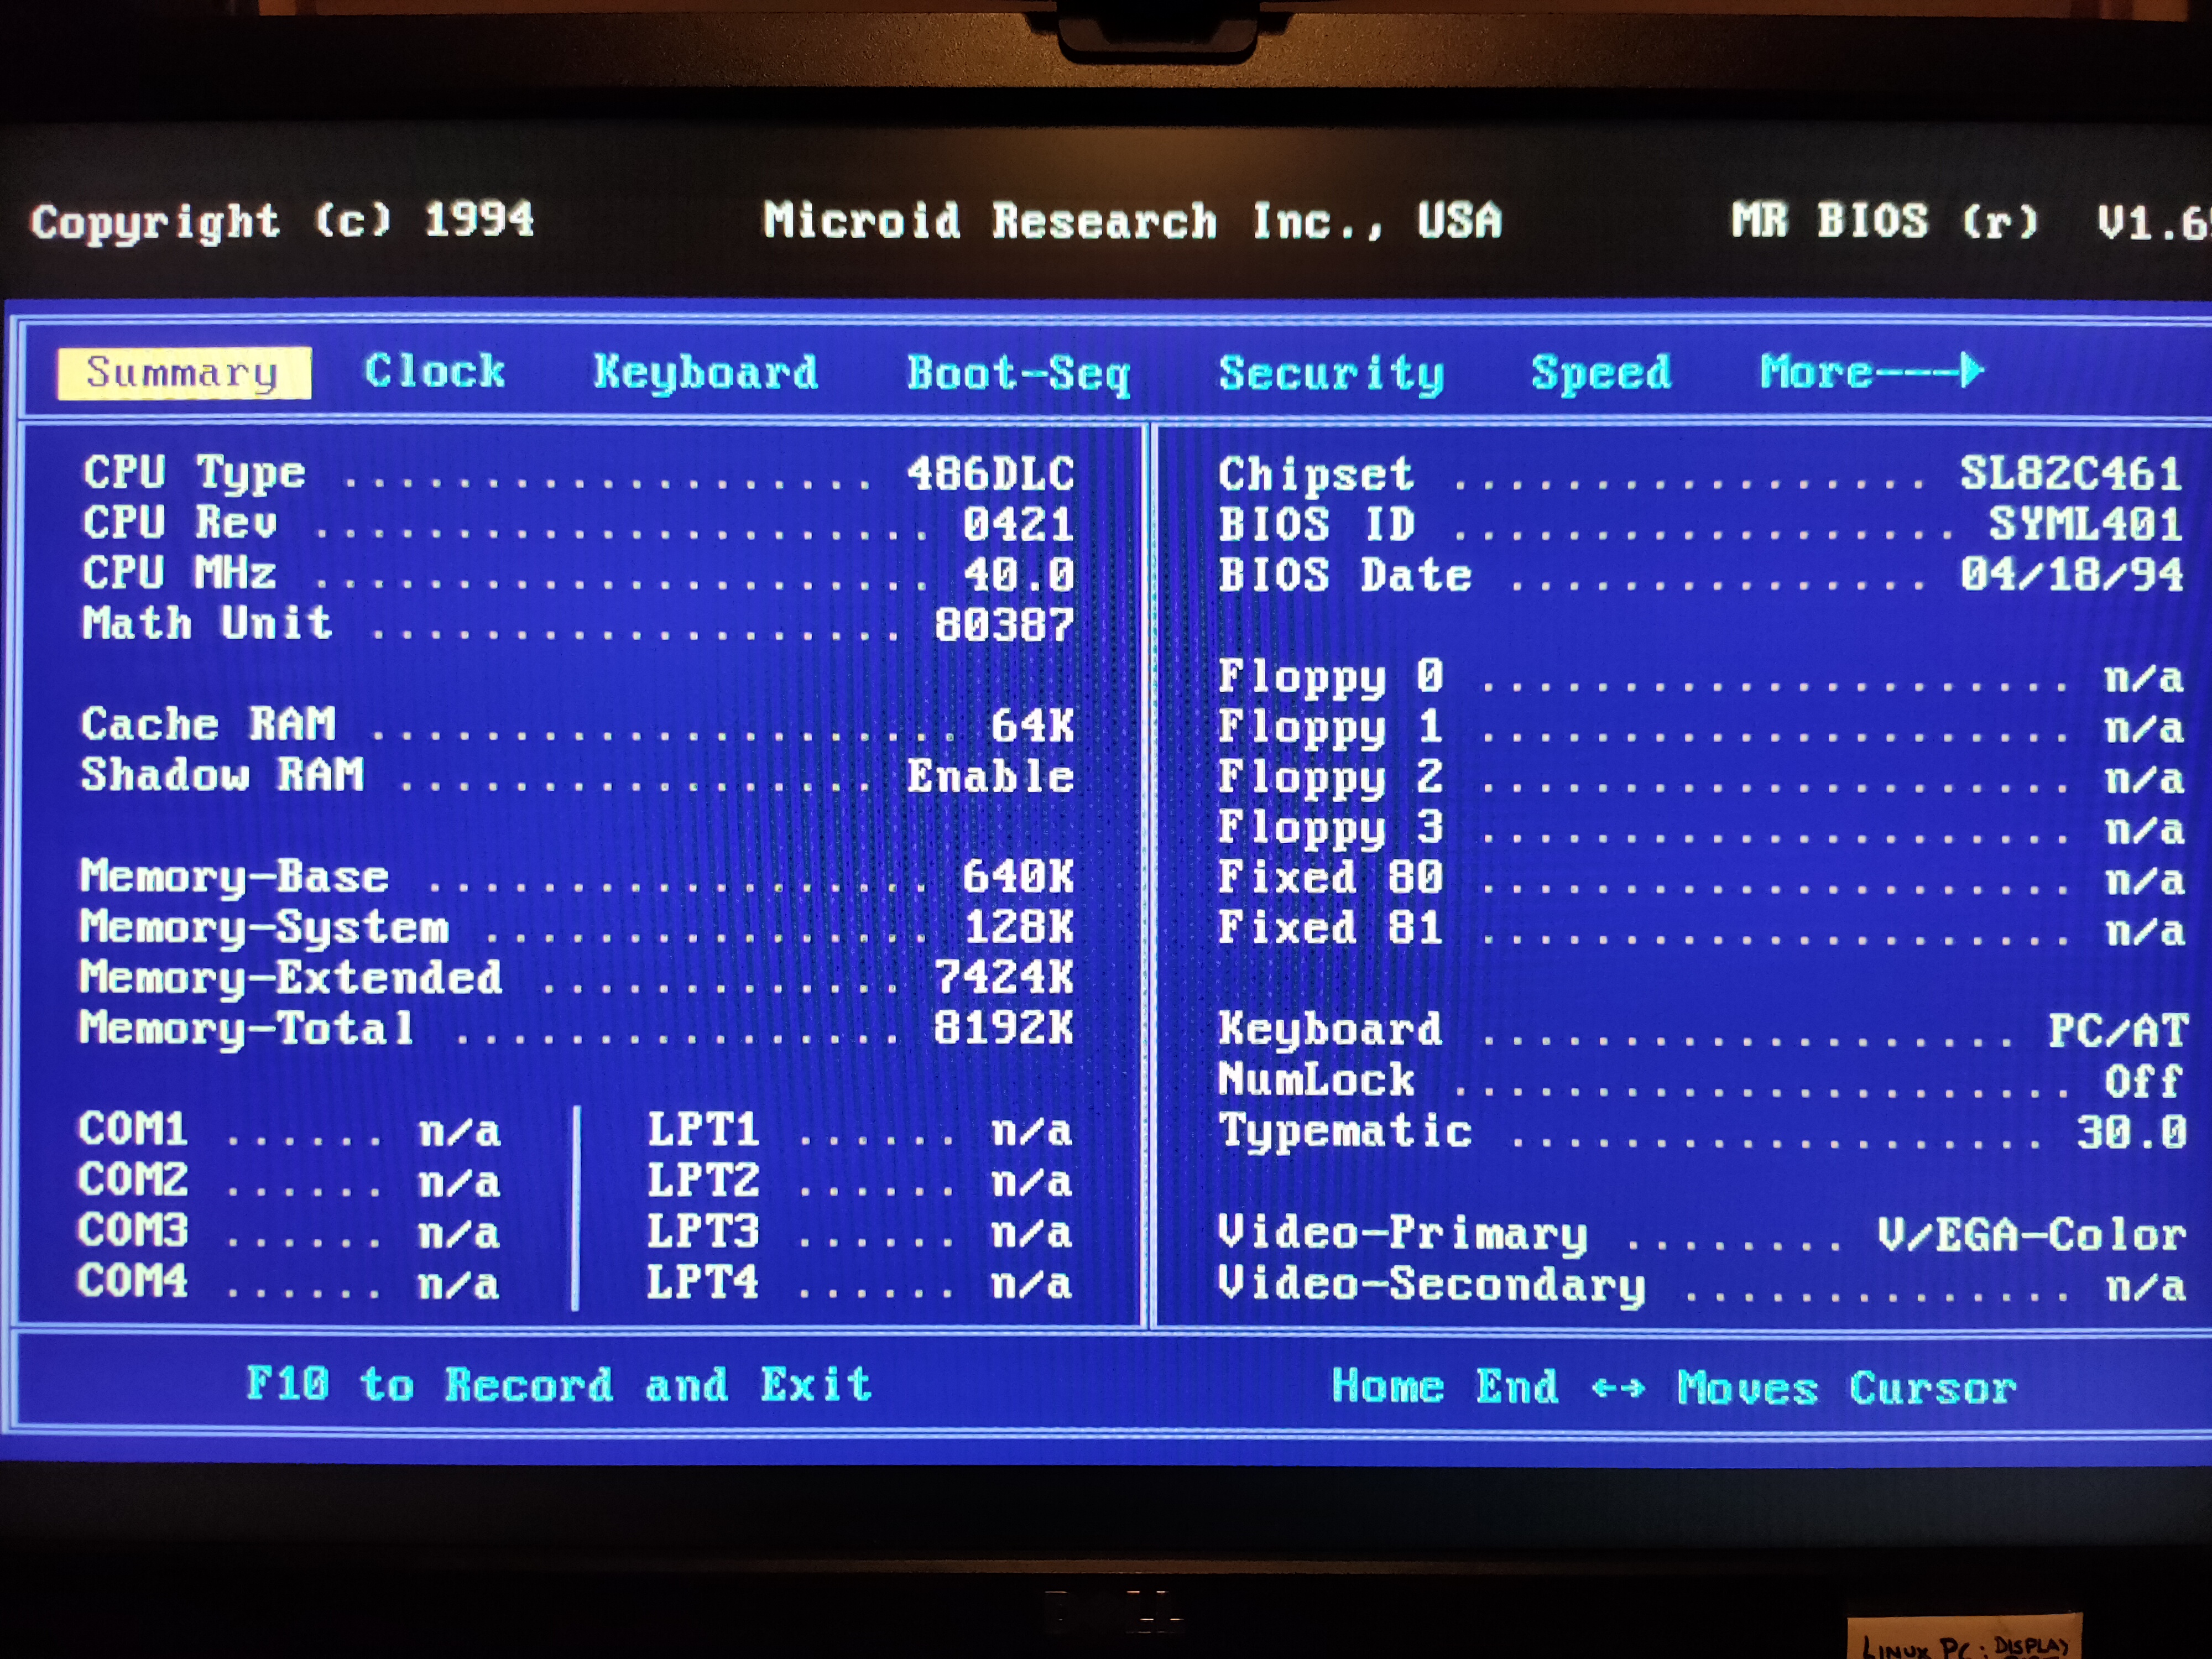Switch to the Keyboard tab
Viewport: 2212px width, 1659px height.
point(705,372)
